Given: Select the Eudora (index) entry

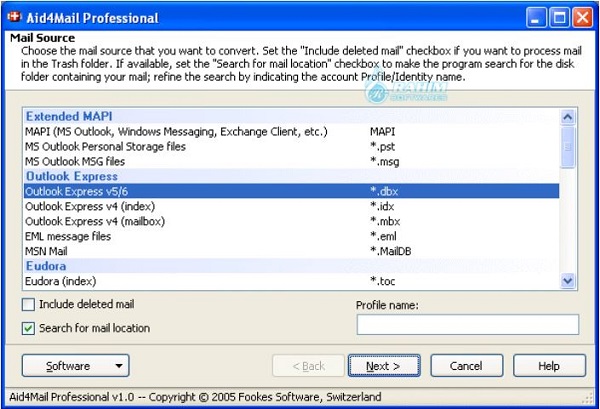Looking at the screenshot, I should pos(292,281).
